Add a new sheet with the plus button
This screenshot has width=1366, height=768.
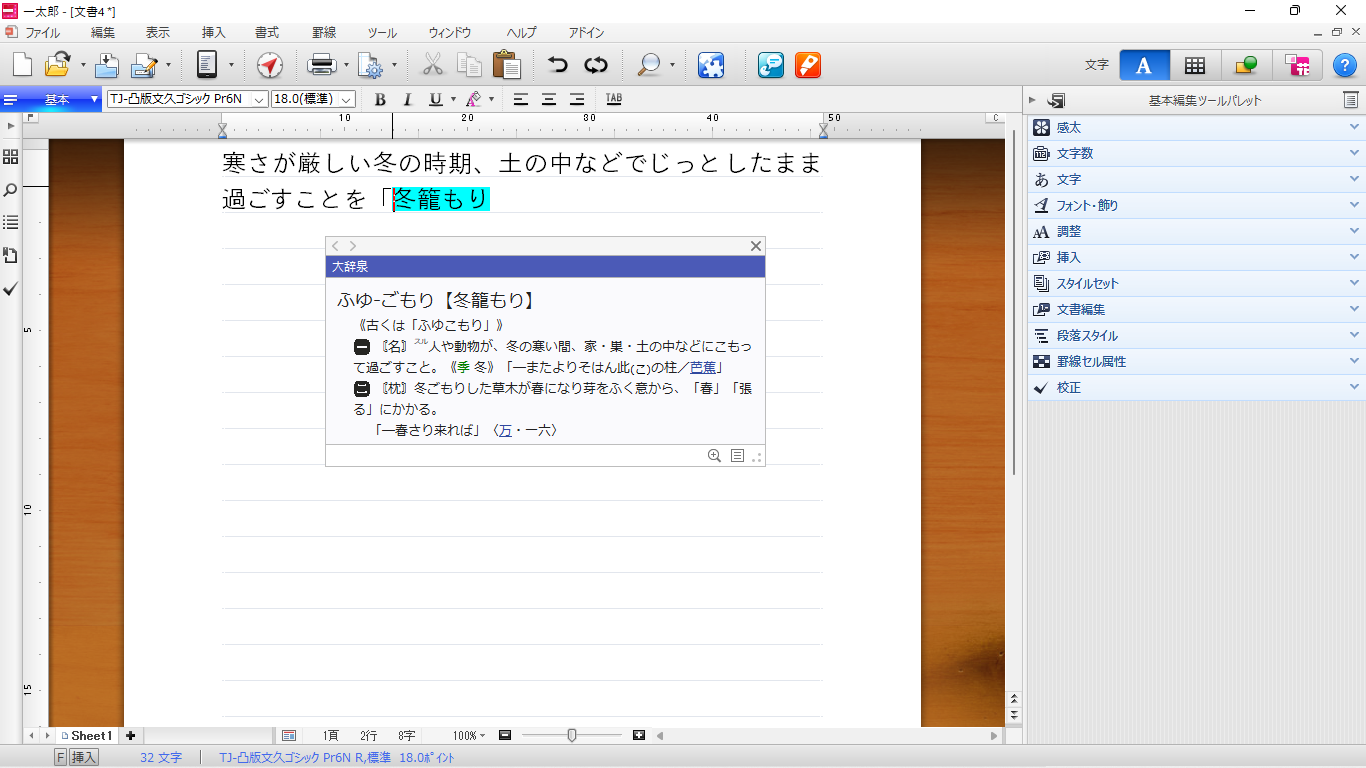tap(130, 736)
